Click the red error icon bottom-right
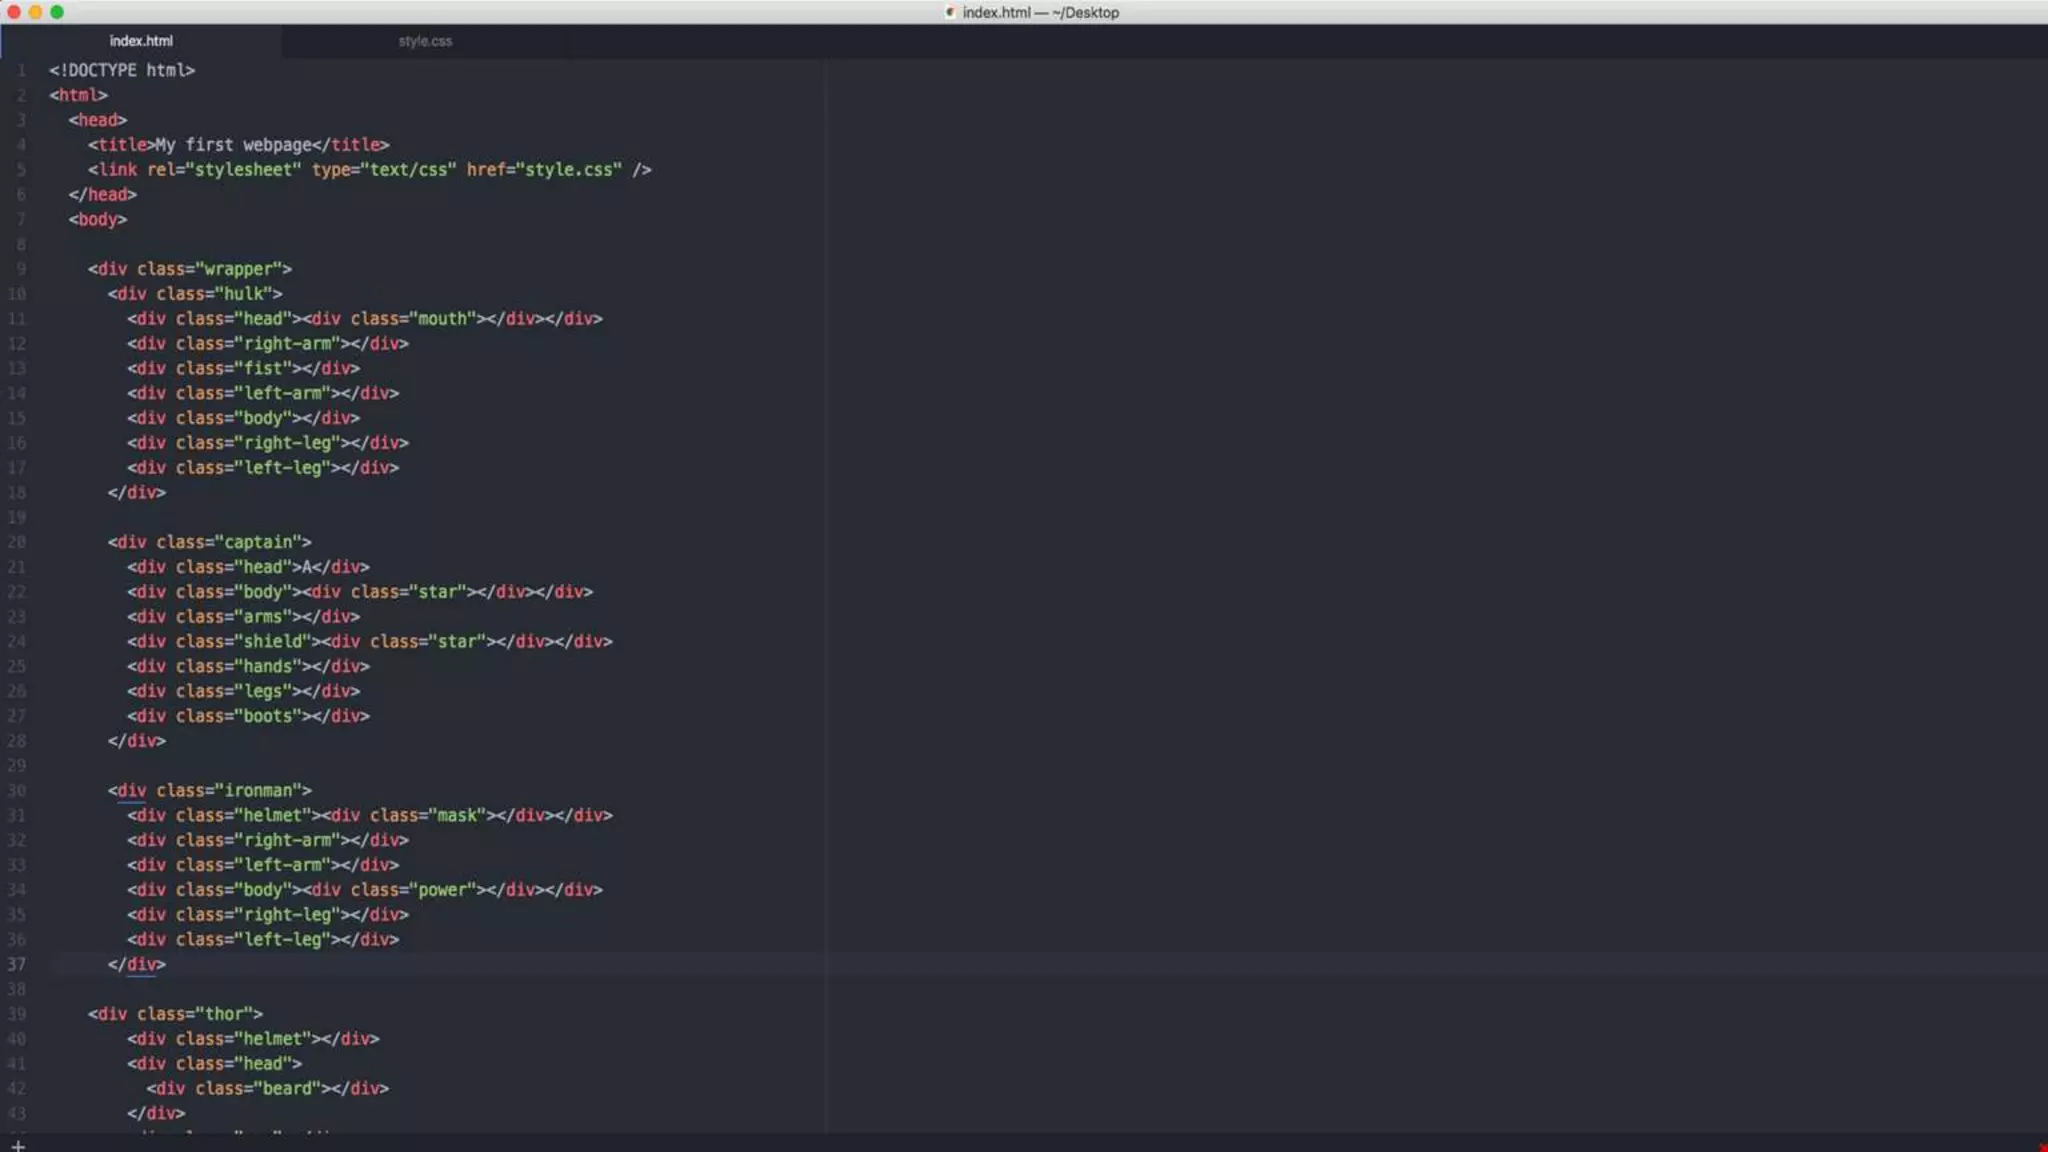The height and width of the screenshot is (1152, 2048). 2042,1147
